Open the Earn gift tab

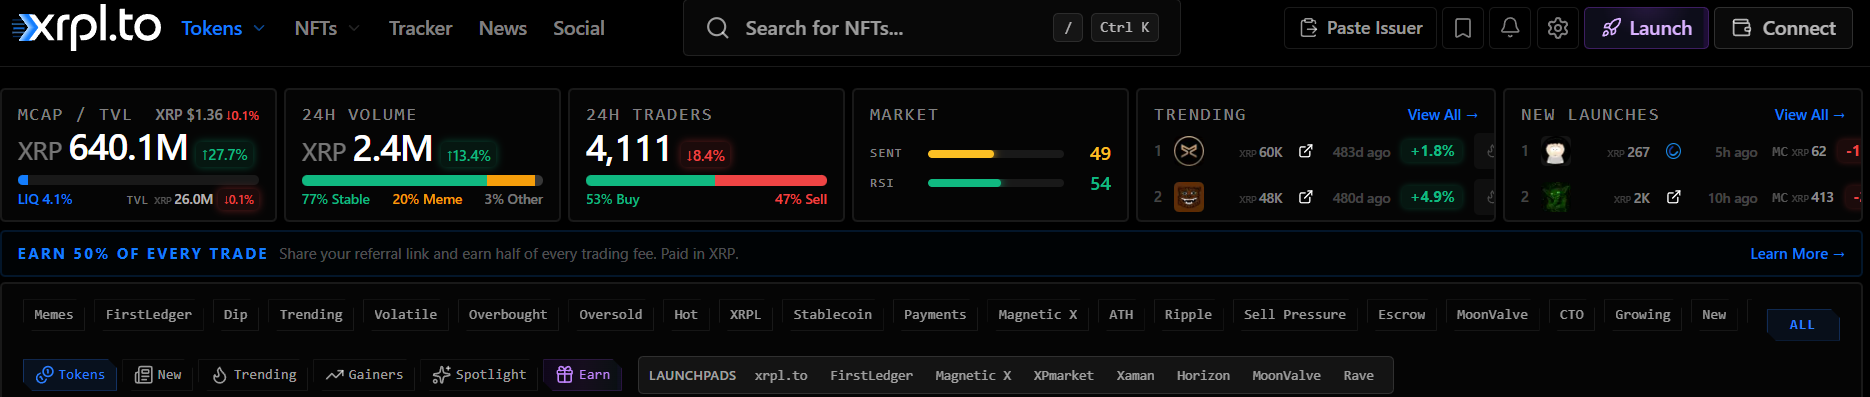[583, 375]
